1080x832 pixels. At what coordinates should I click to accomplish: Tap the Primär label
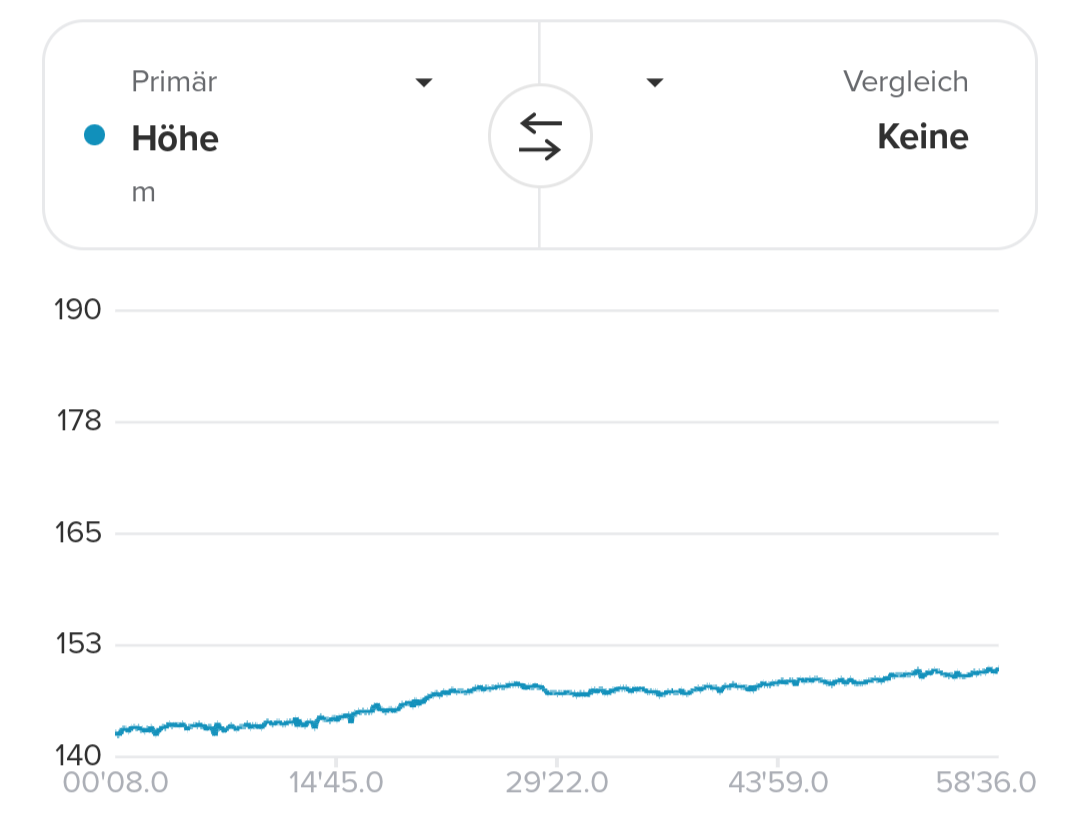pos(174,82)
